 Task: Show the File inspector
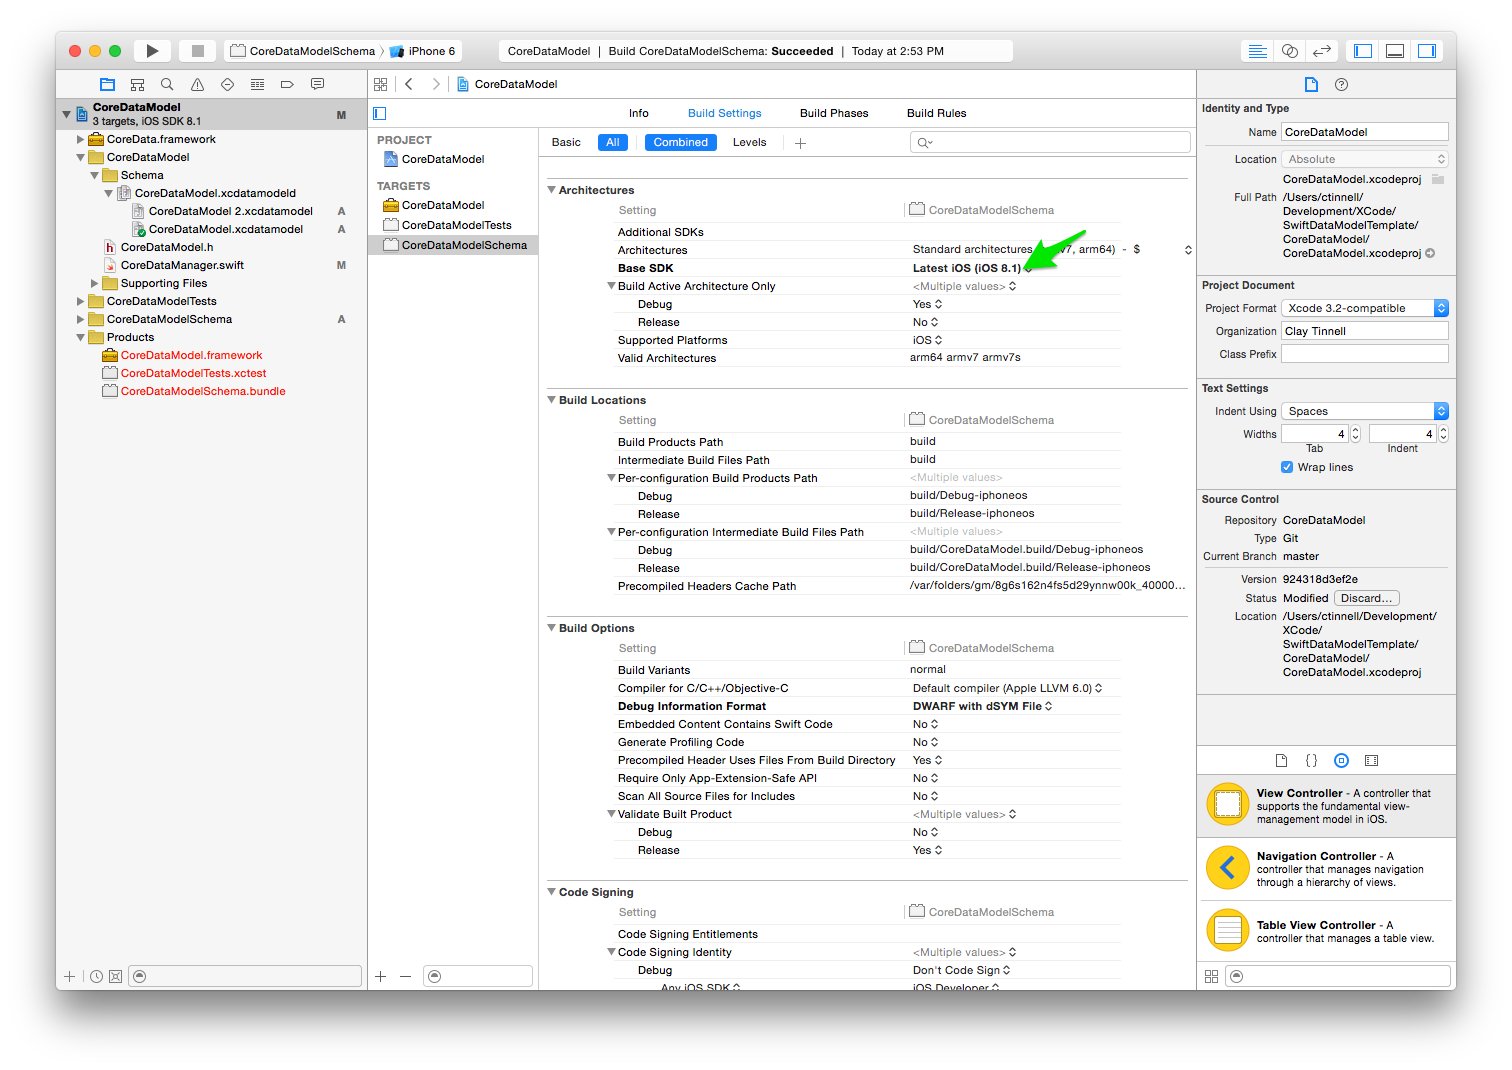click(x=1311, y=85)
